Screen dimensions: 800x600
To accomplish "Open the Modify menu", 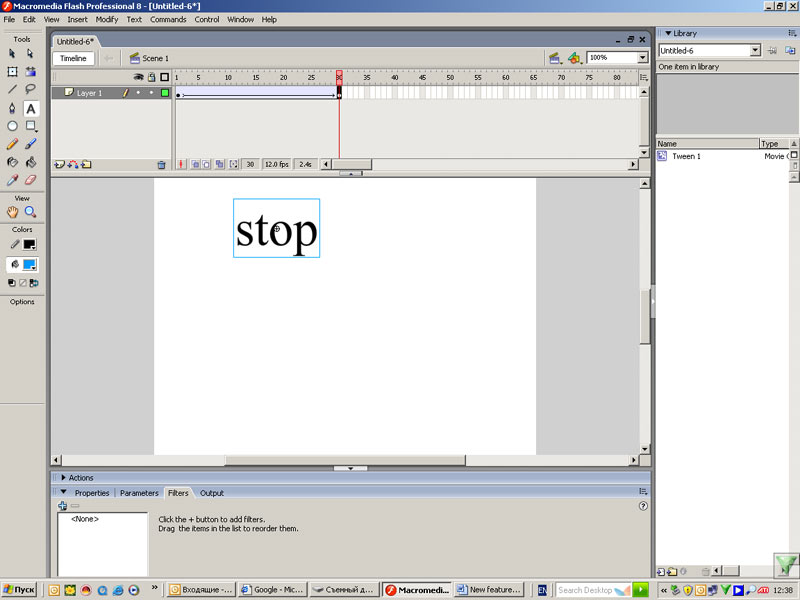I will pyautogui.click(x=106, y=19).
